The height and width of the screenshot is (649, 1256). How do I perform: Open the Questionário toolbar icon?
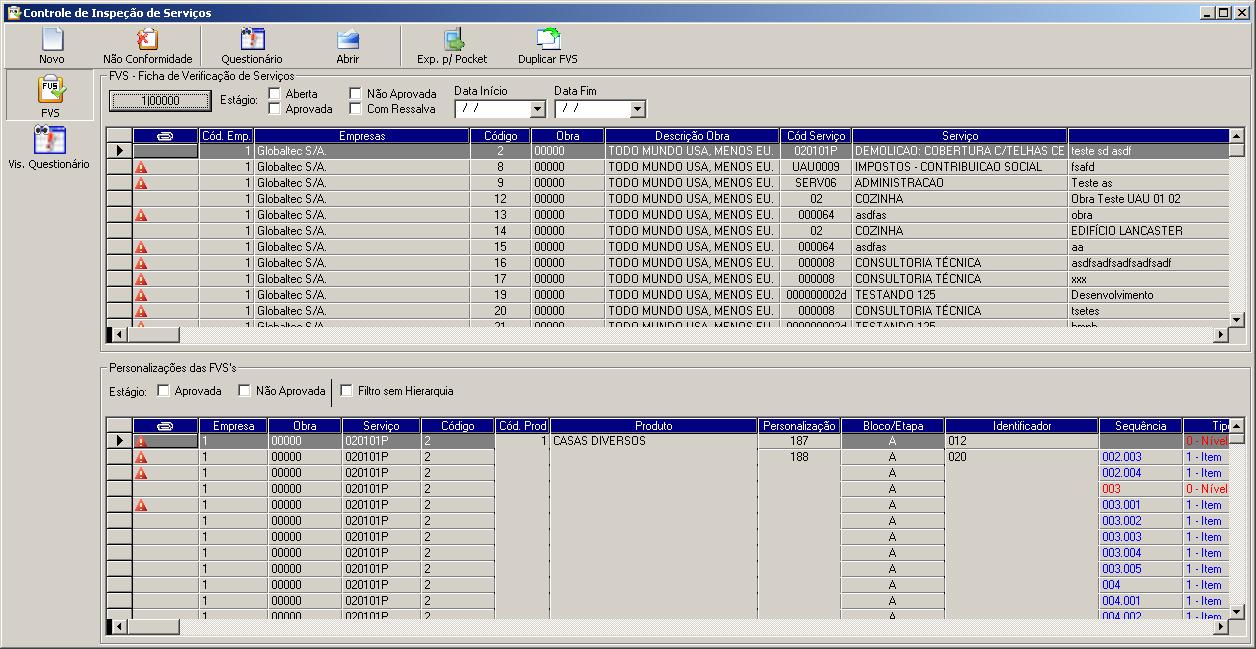click(252, 40)
